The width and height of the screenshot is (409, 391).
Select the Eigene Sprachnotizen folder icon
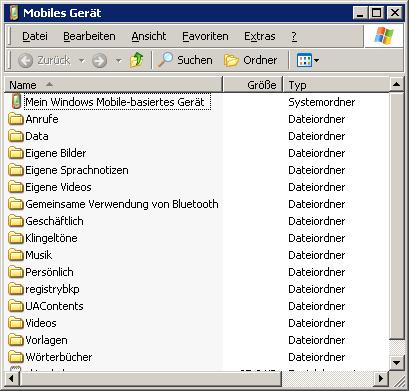[x=16, y=170]
